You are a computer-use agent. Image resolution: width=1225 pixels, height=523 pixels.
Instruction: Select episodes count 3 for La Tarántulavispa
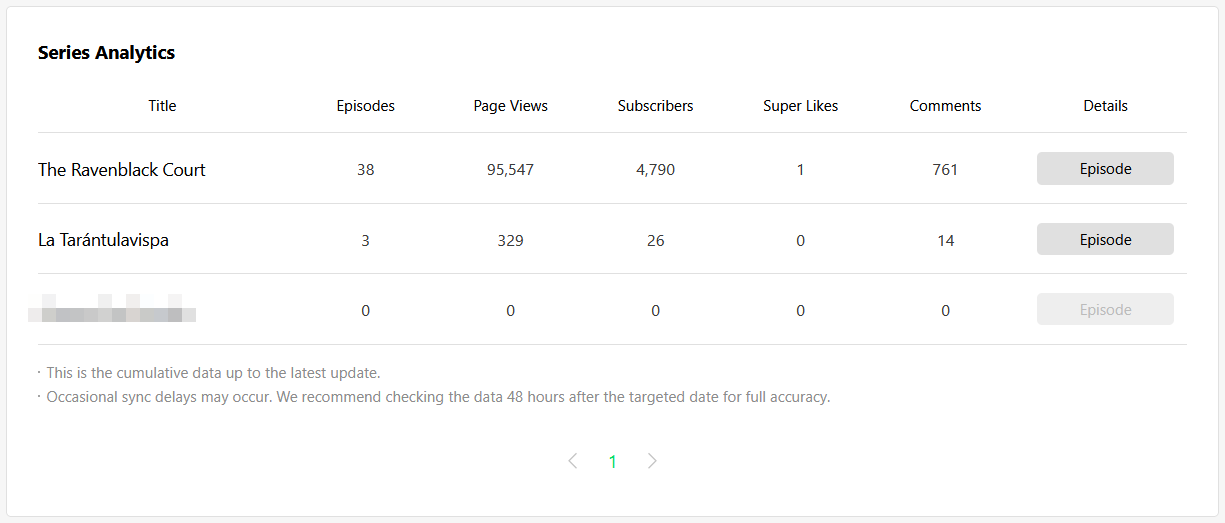(366, 241)
